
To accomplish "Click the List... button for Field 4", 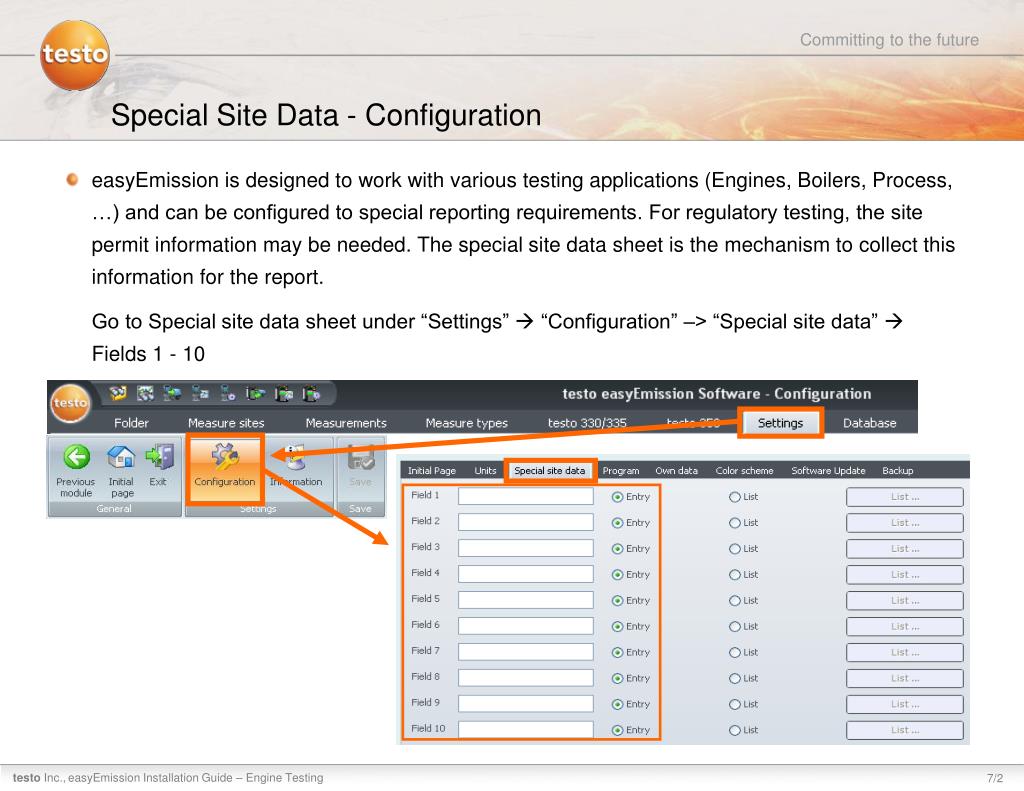I will [904, 575].
